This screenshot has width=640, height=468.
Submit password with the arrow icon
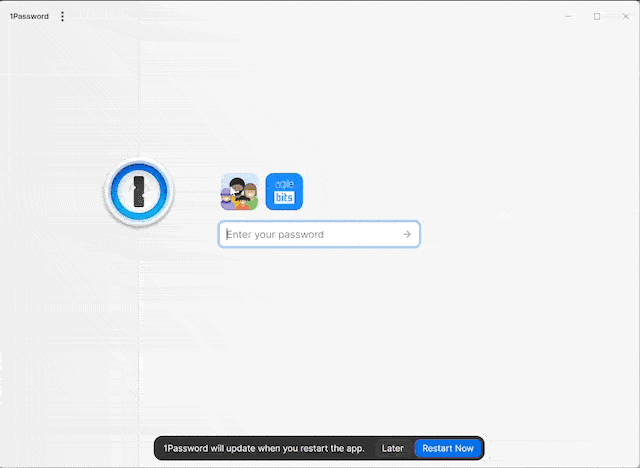click(407, 234)
